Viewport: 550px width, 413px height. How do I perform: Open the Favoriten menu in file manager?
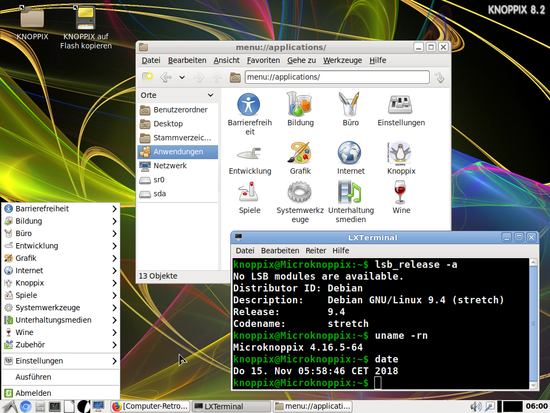click(263, 60)
